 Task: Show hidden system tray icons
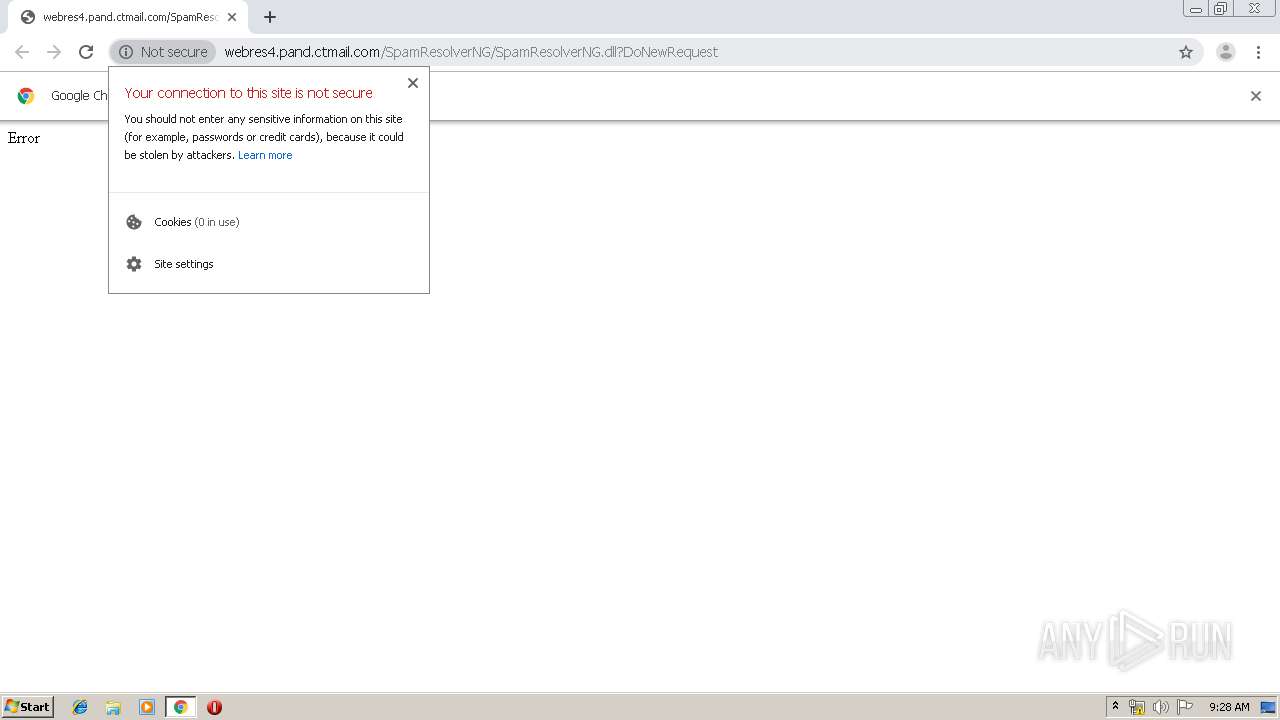pyautogui.click(x=1116, y=707)
